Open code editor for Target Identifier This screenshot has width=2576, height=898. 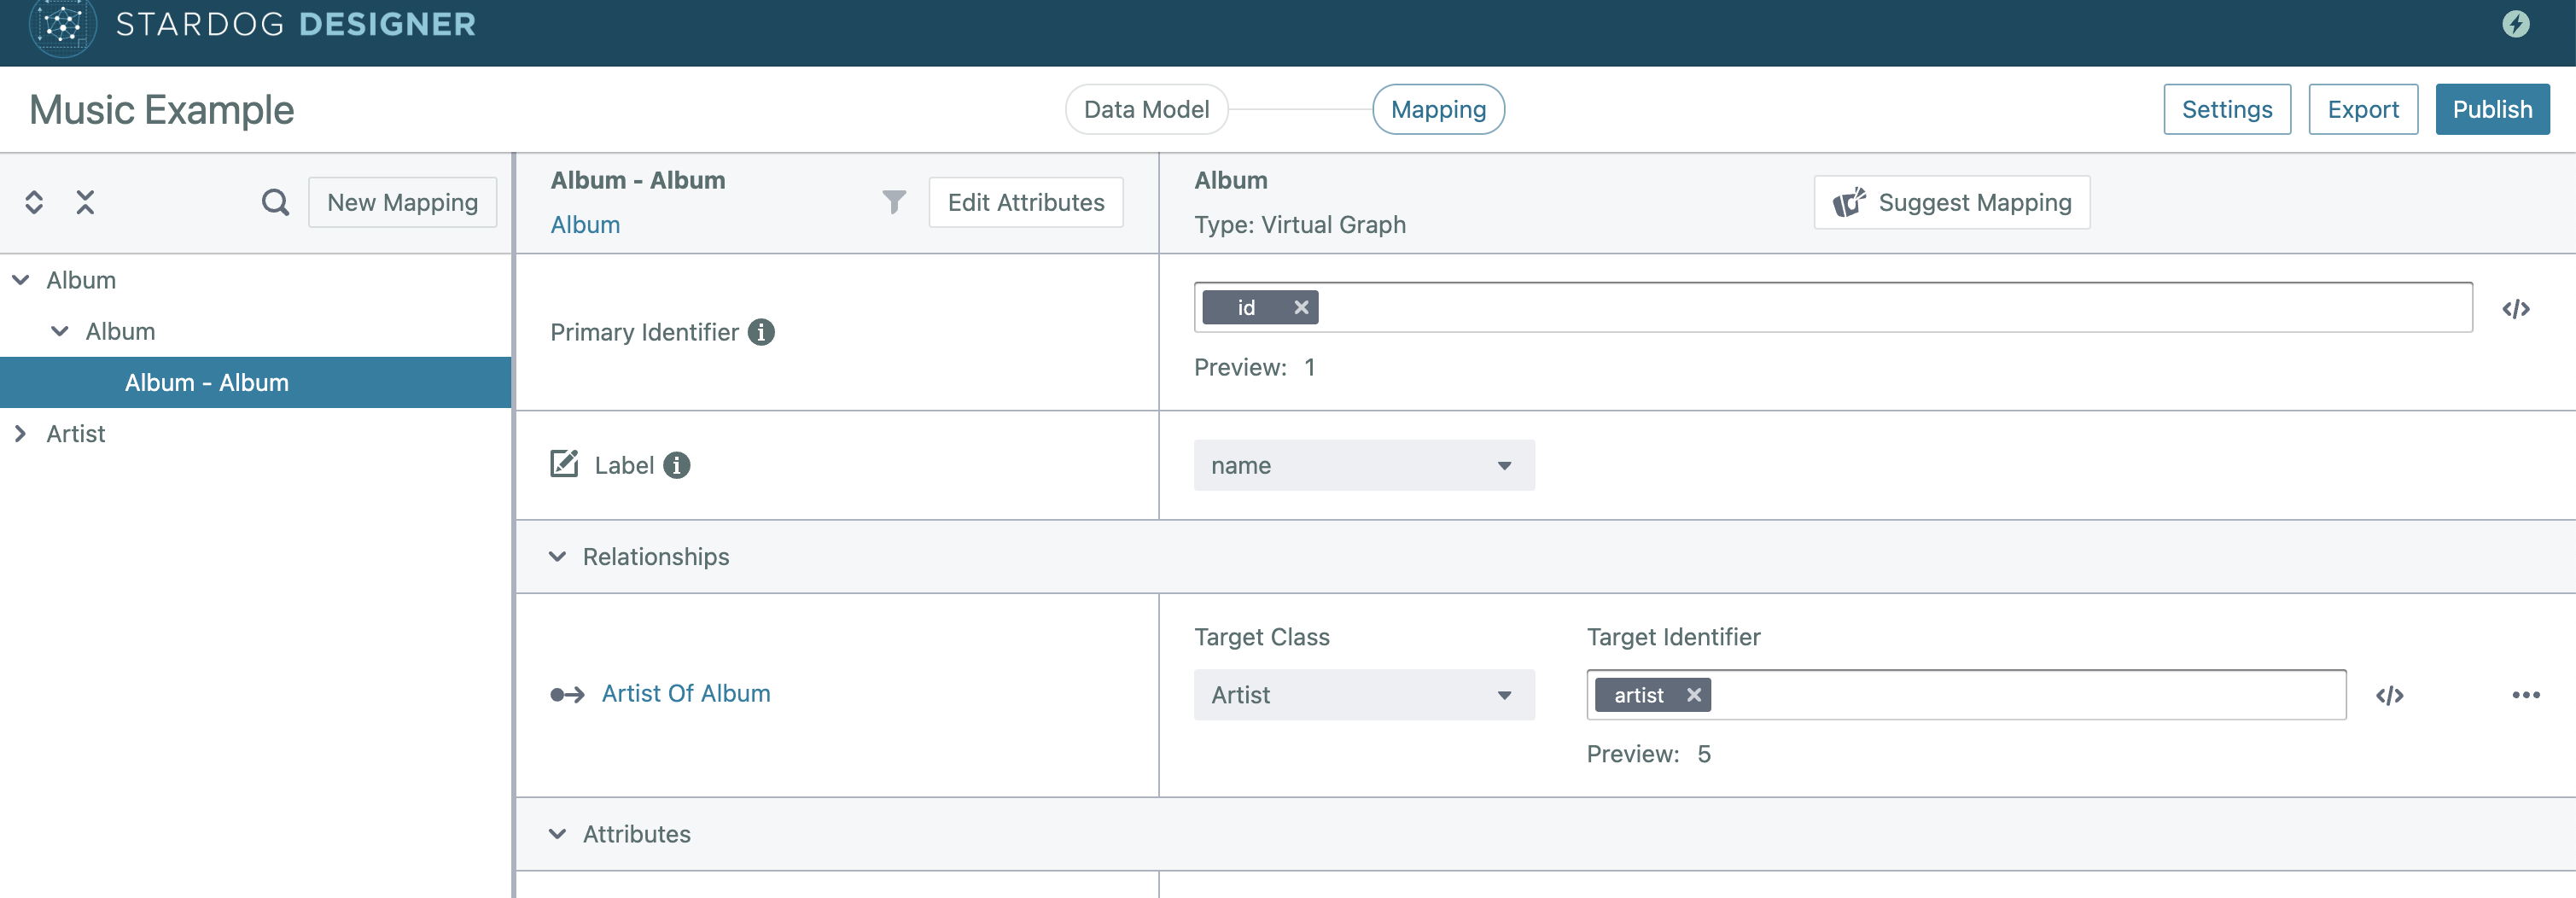coord(2389,695)
